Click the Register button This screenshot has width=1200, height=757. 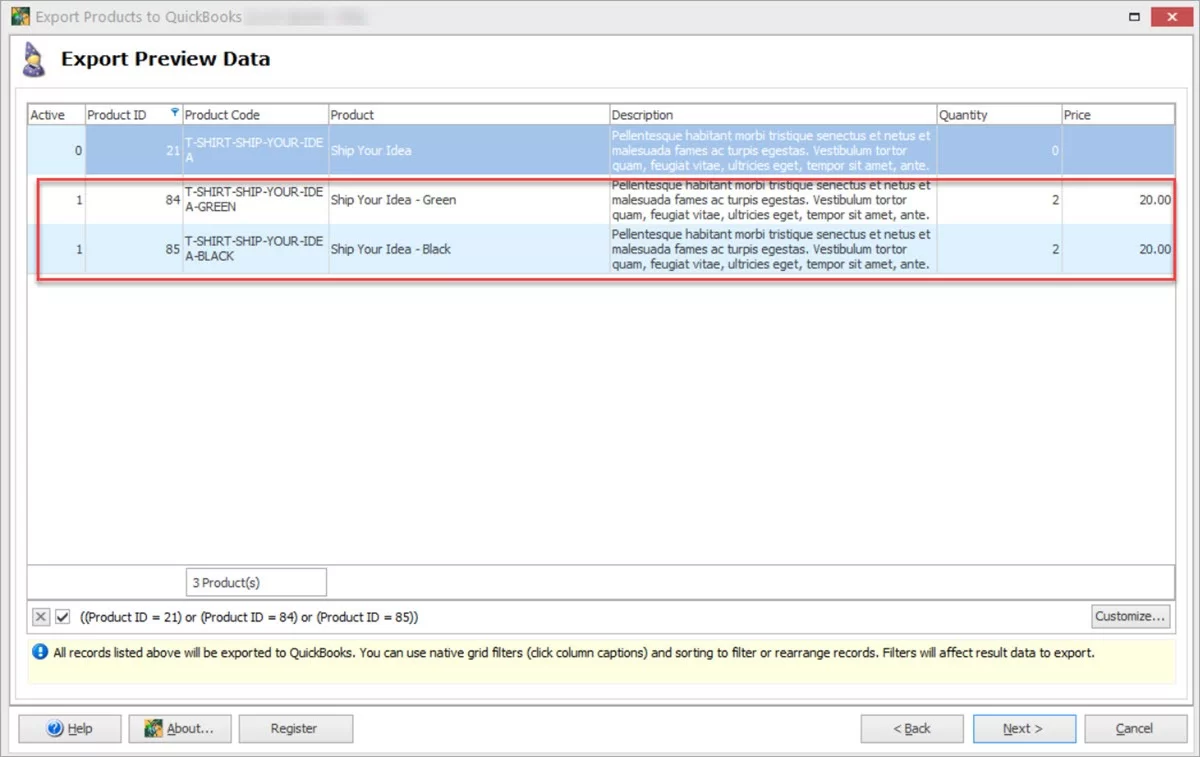point(294,729)
